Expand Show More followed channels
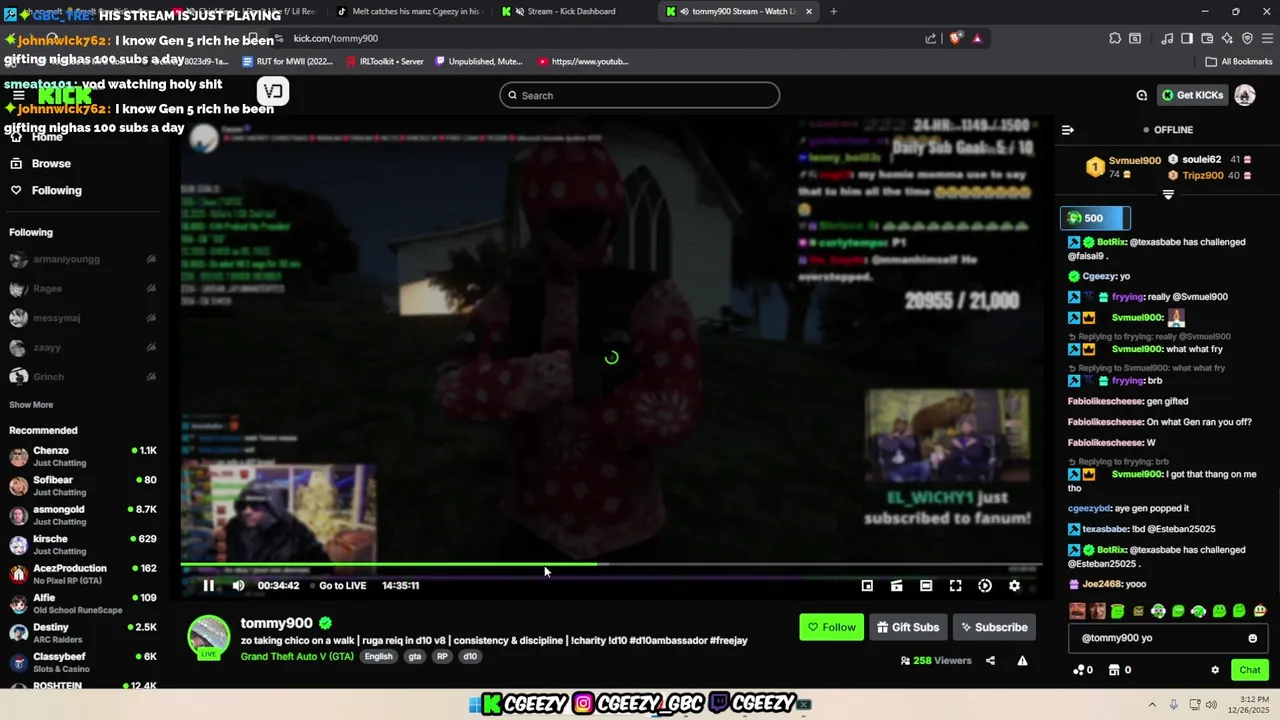1280x720 pixels. coord(31,405)
